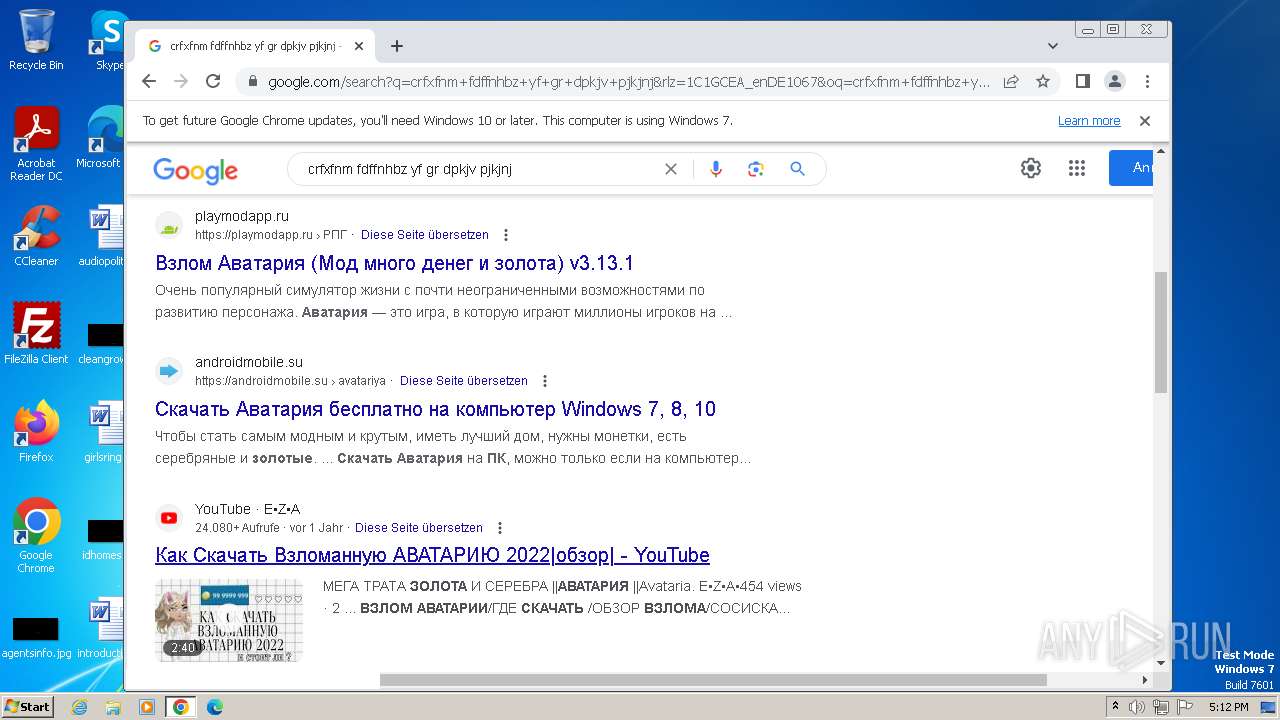The image size is (1280, 720).
Task: Share this page from the address bar
Action: pos(1011,81)
